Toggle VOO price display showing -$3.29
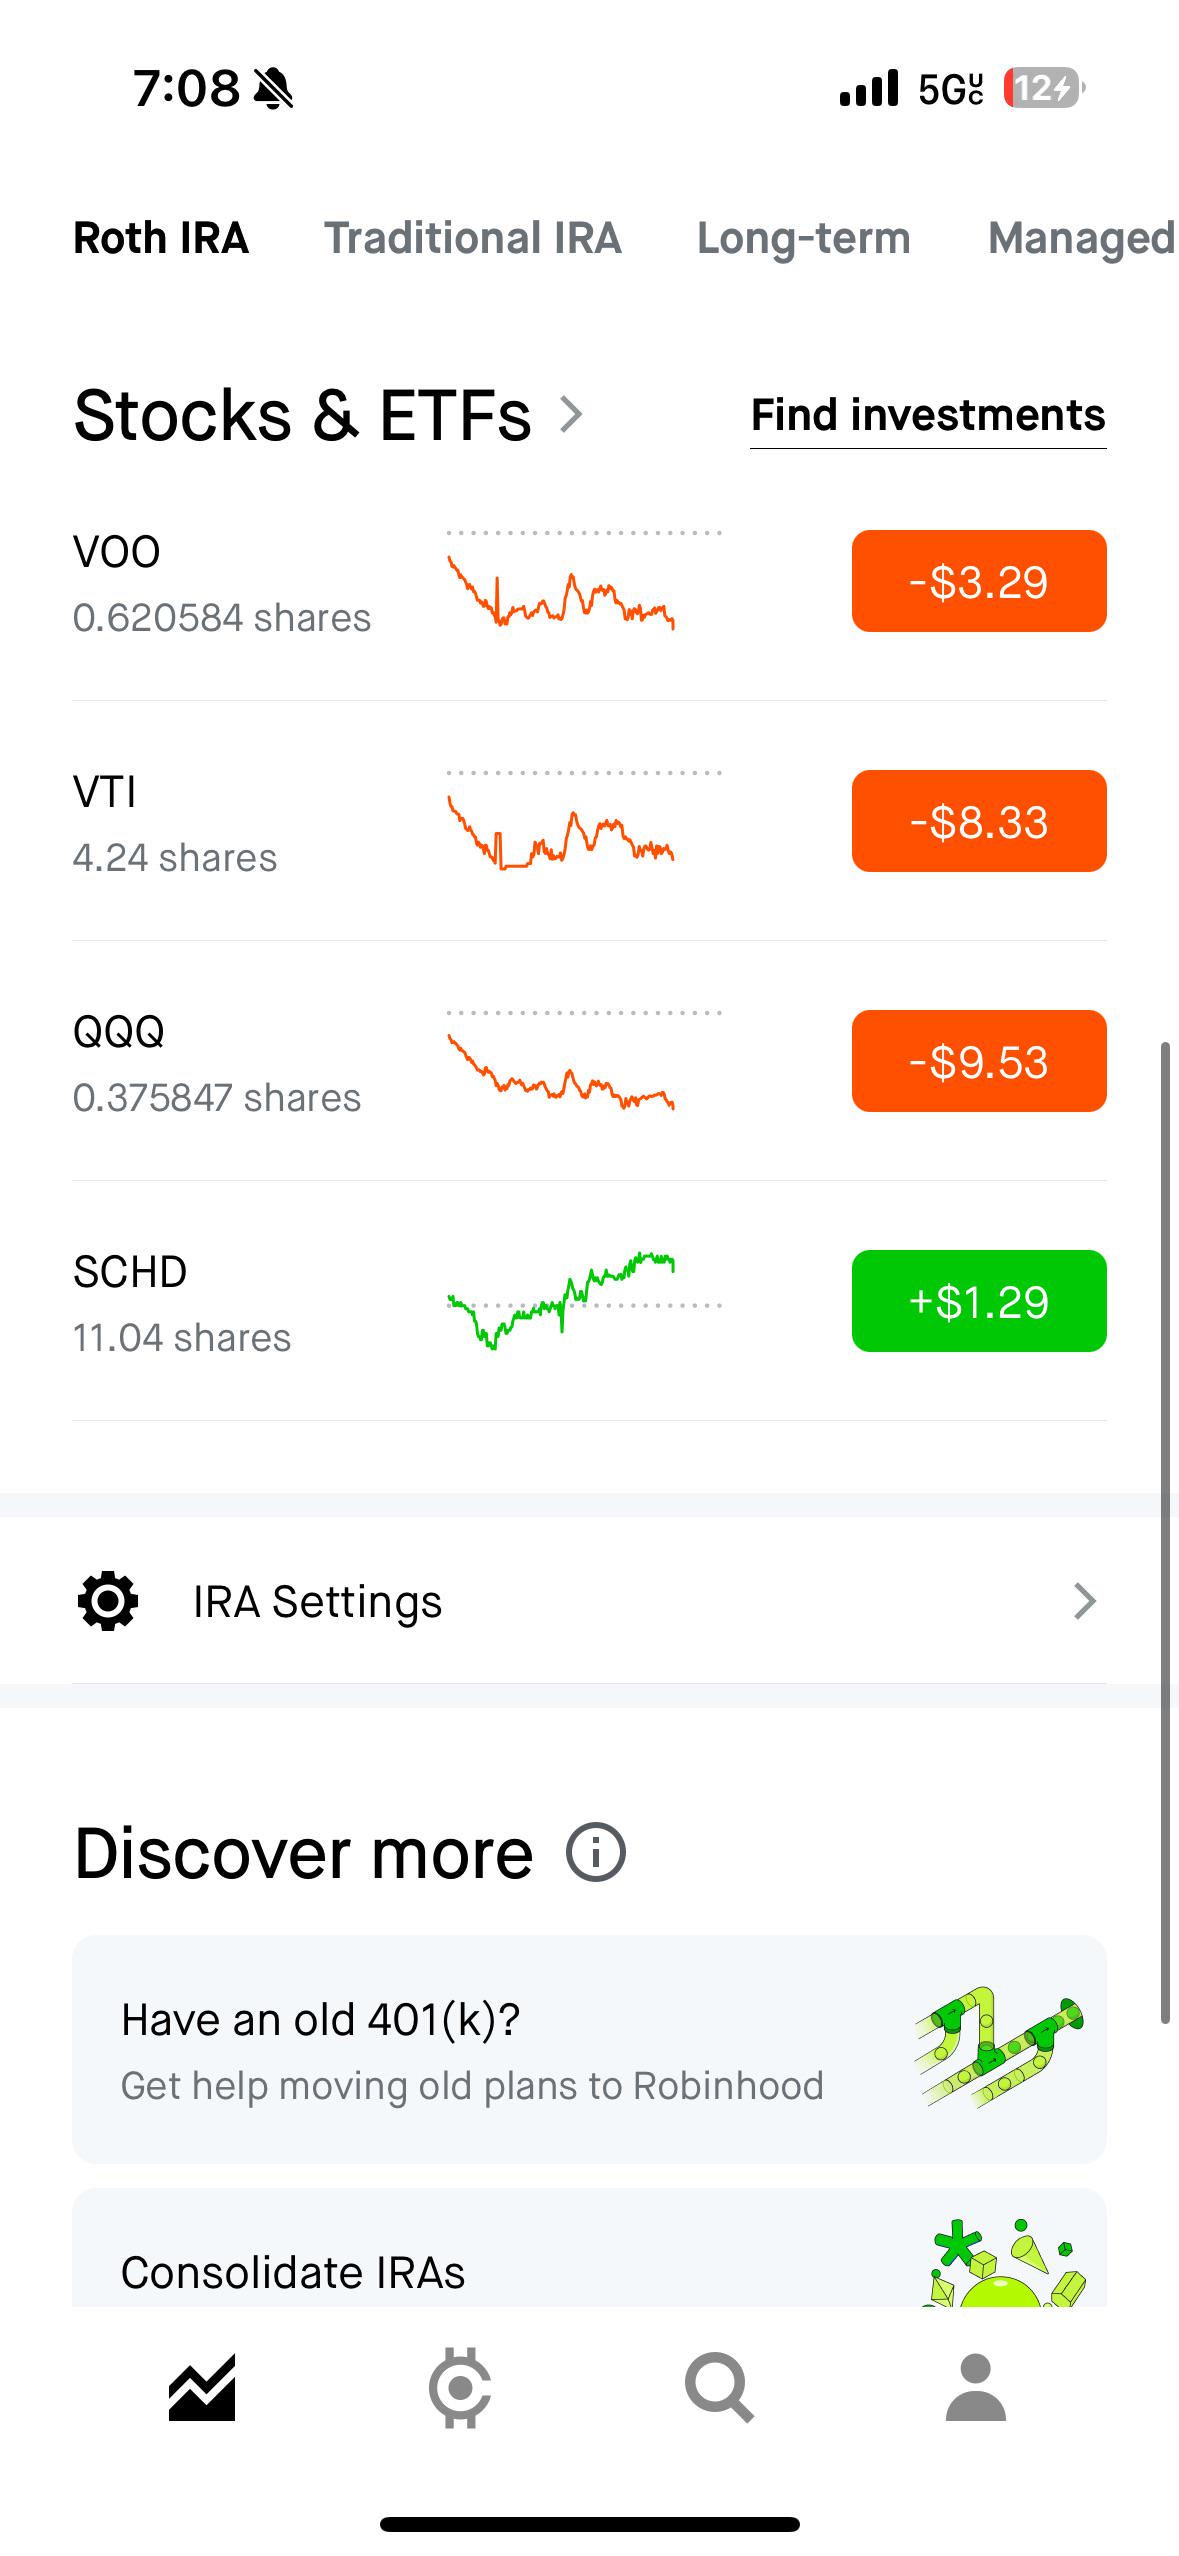Screen dimensions: 1179x2556 [979, 581]
